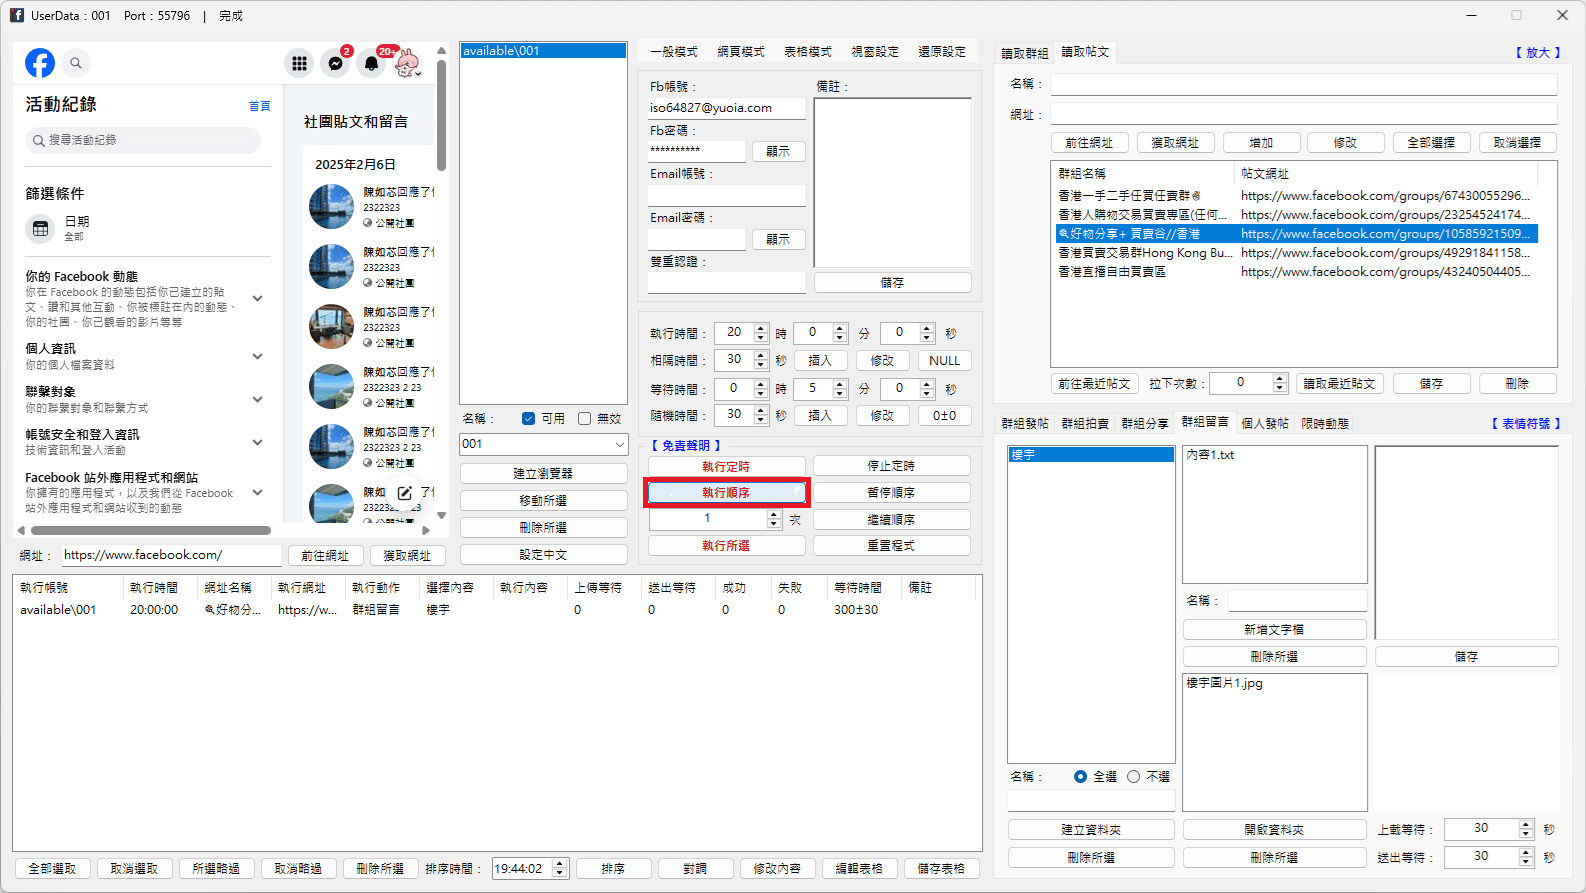Click the 停止定時 button
1586x893 pixels.
(891, 466)
